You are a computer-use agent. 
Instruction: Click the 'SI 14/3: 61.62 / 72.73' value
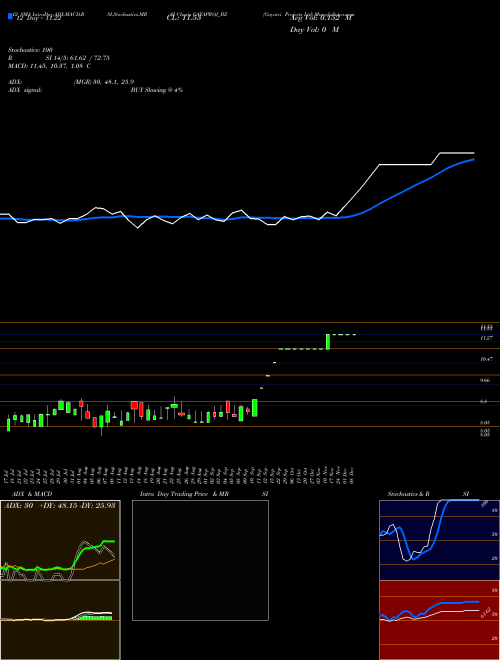pyautogui.click(x=78, y=58)
